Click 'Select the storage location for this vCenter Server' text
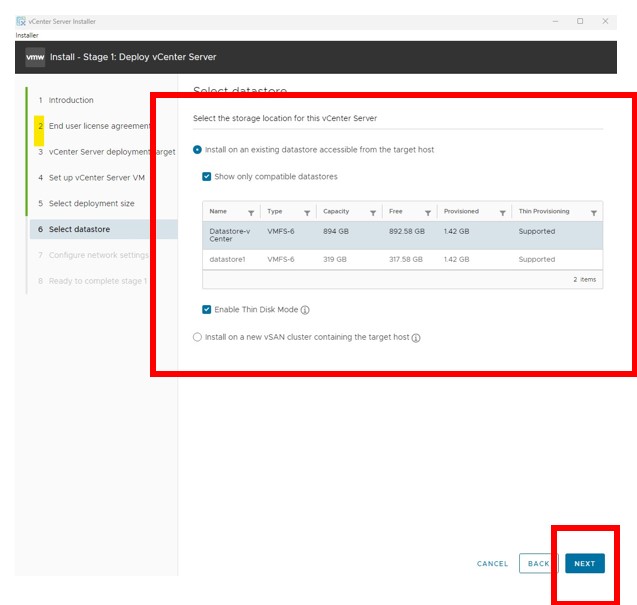 click(285, 118)
